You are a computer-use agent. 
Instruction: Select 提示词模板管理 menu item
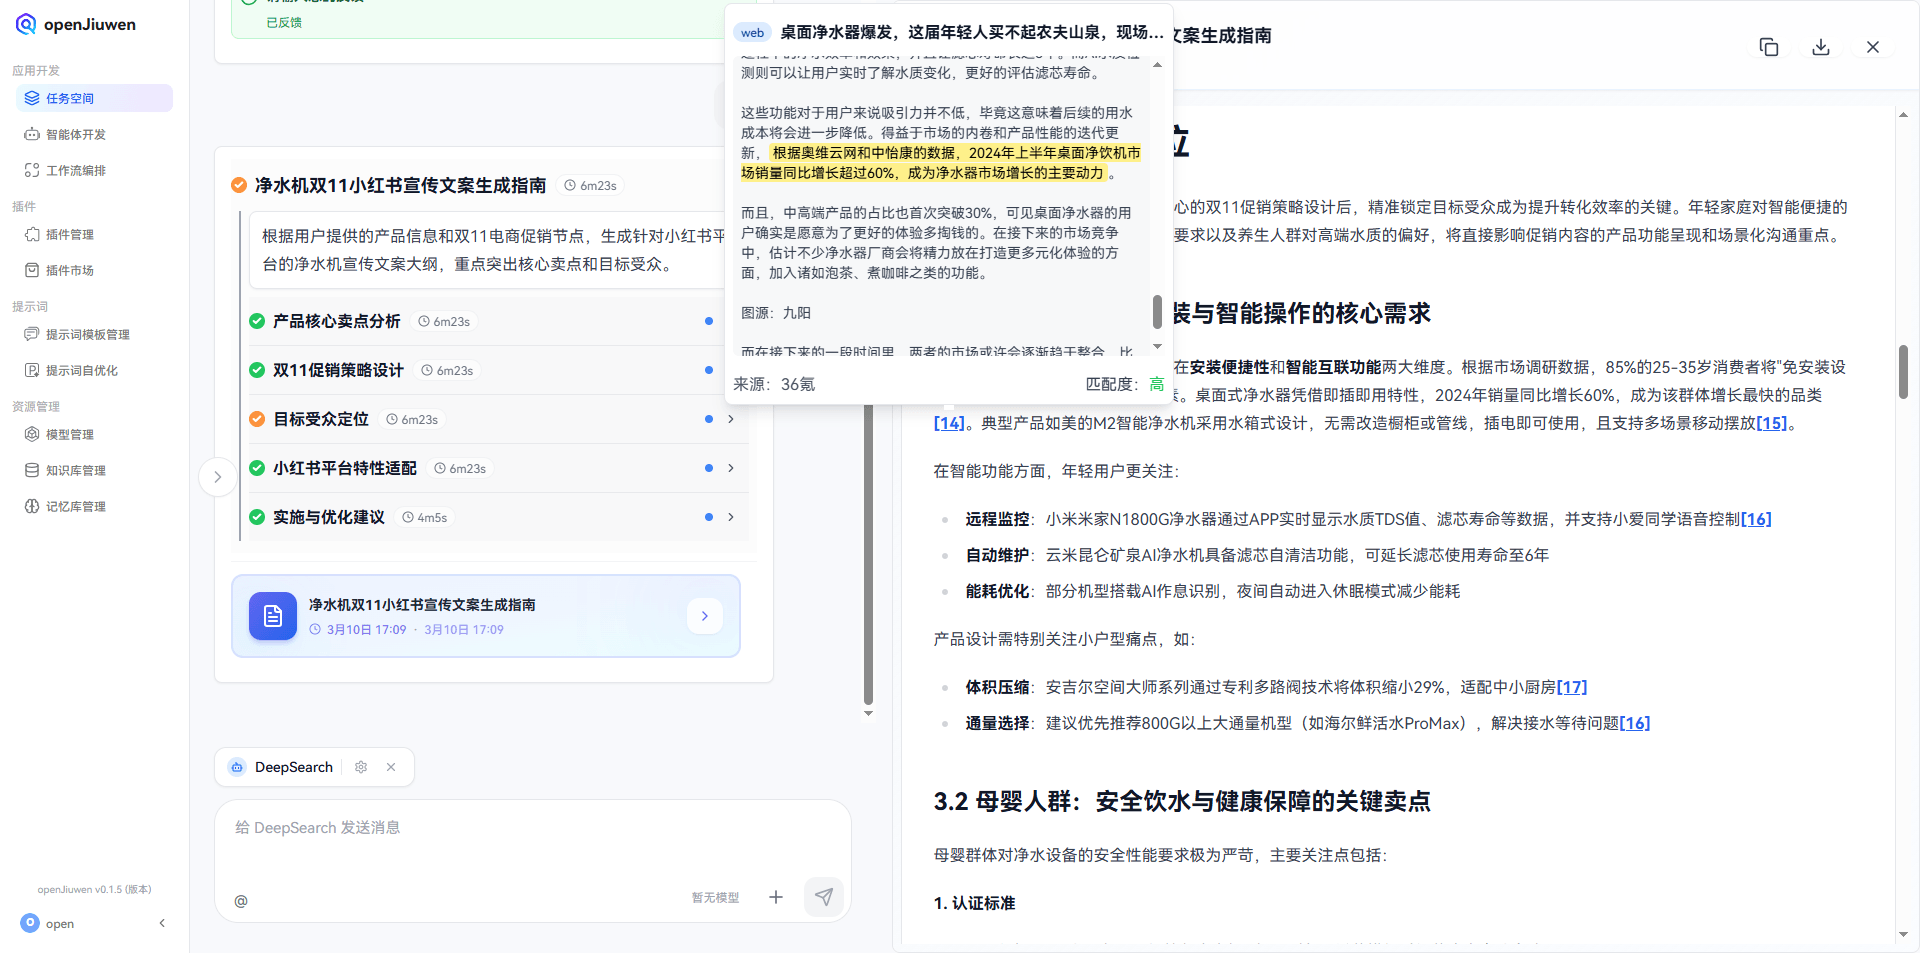[89, 334]
